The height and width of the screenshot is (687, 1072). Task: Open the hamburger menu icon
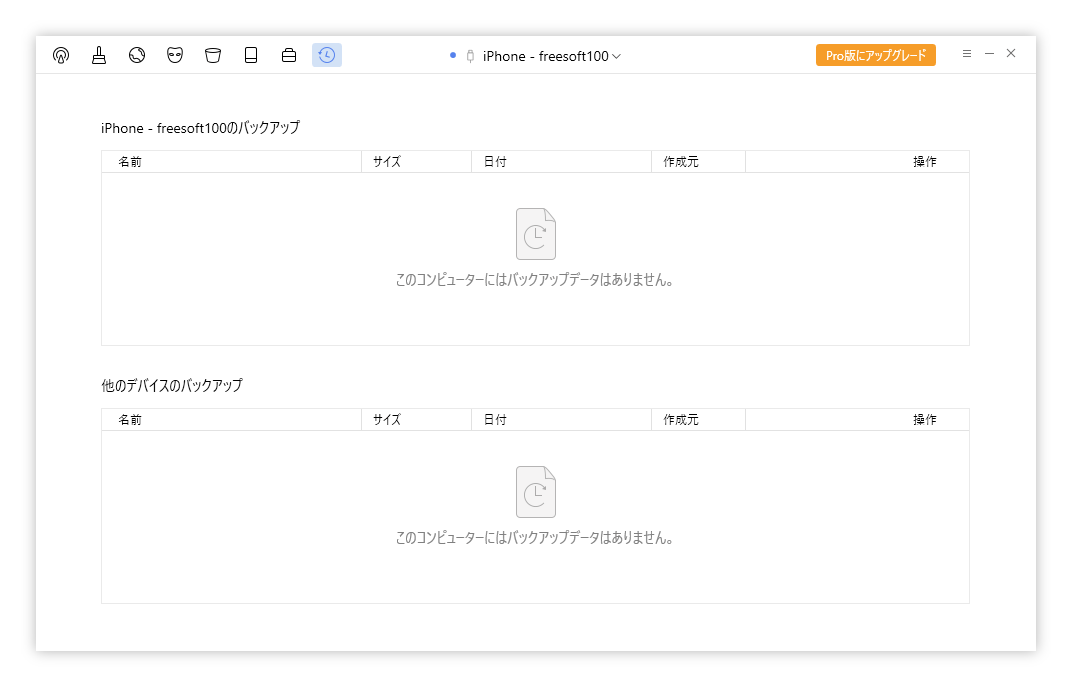(x=967, y=53)
